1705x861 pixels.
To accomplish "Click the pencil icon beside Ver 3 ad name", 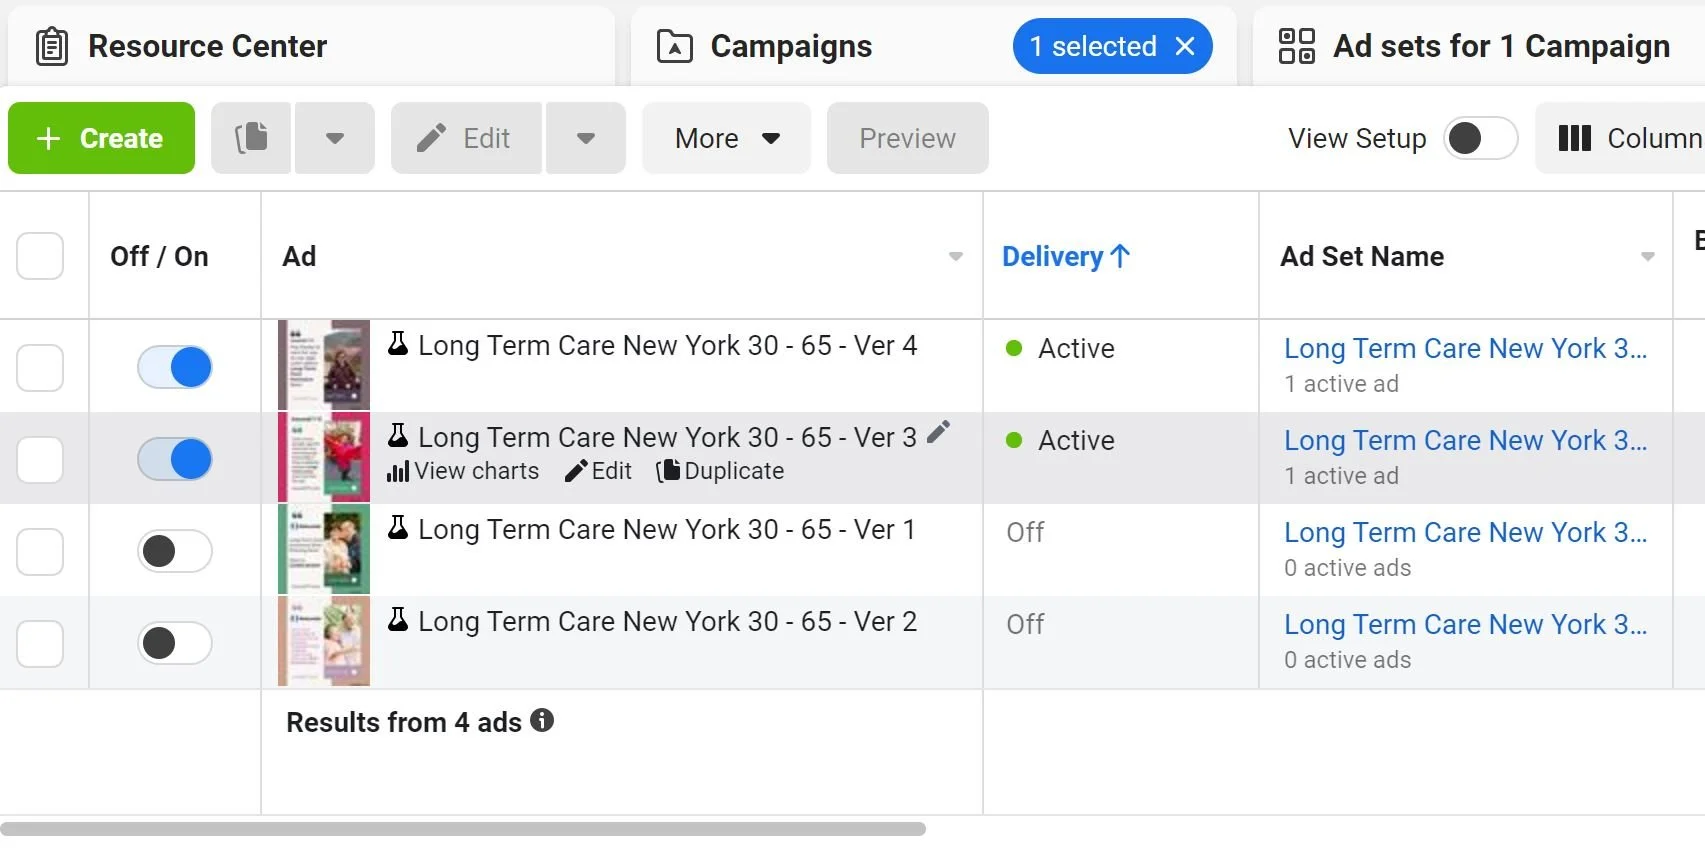I will click(938, 432).
